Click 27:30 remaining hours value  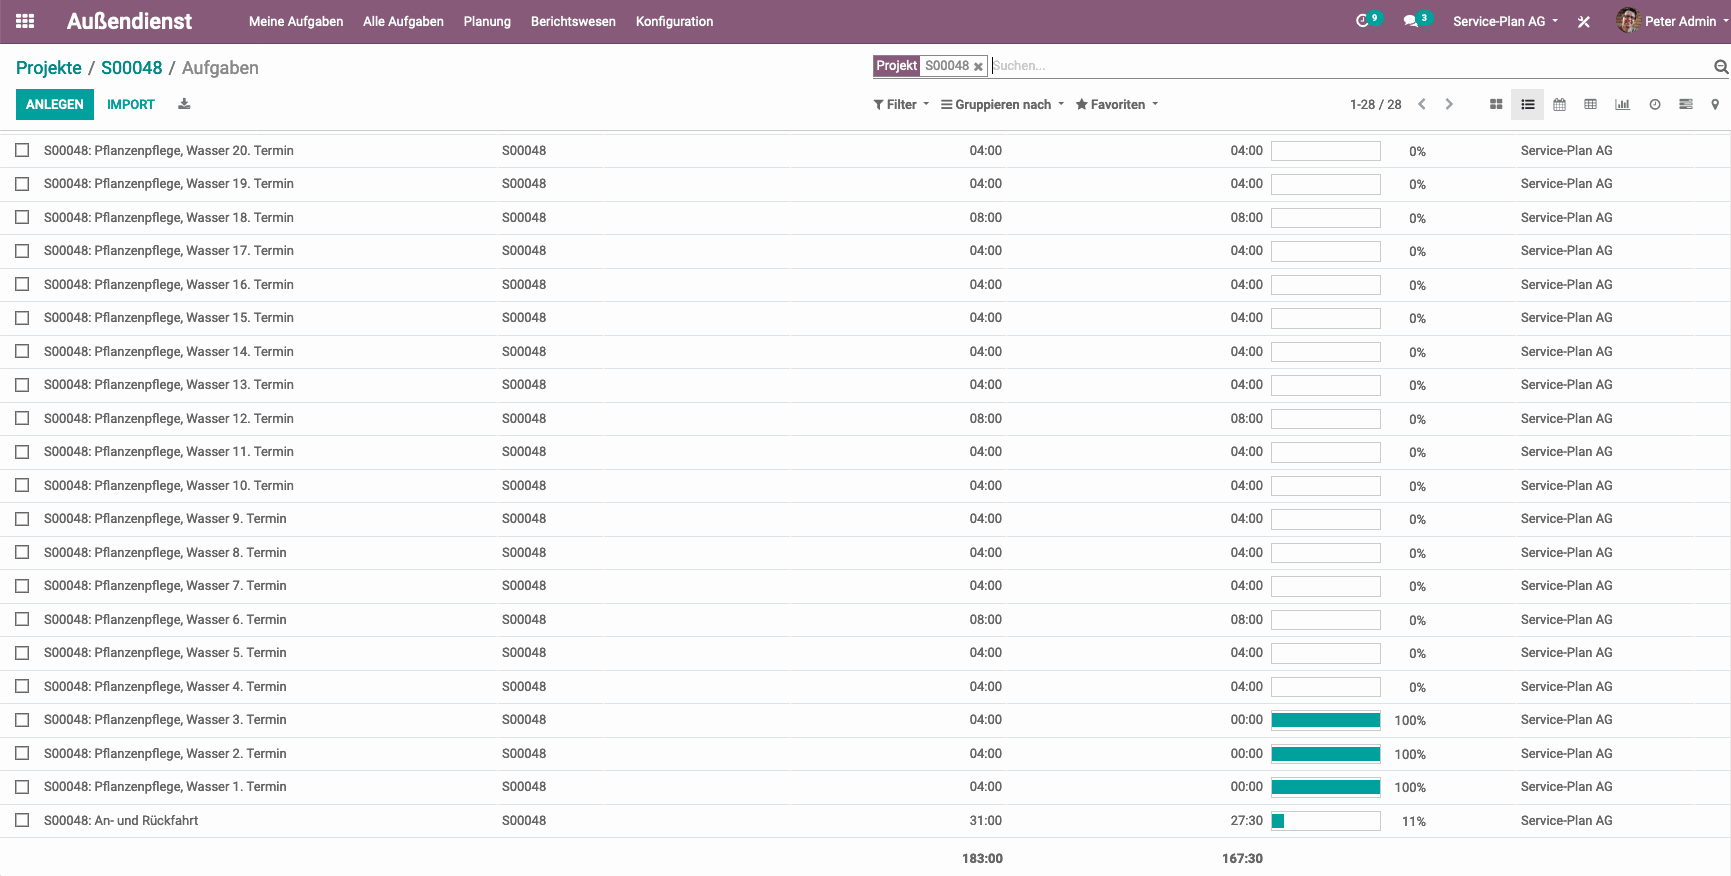point(1246,820)
